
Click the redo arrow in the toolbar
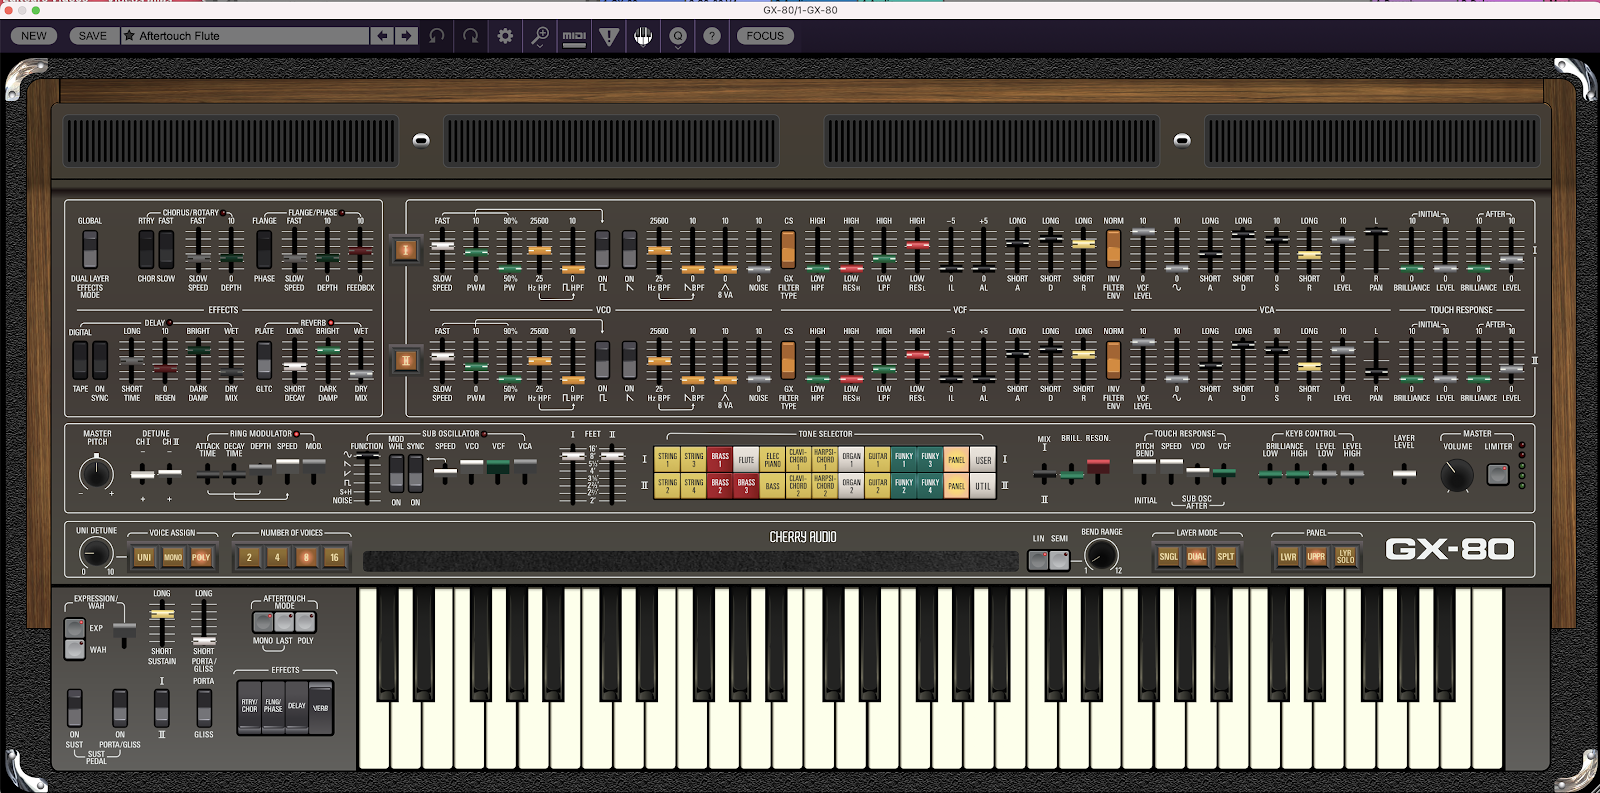471,36
